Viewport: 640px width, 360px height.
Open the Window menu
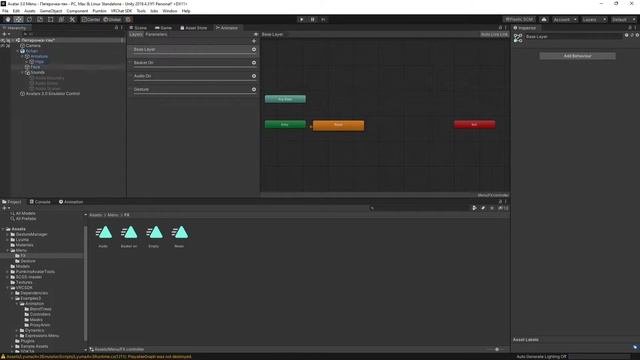pyautogui.click(x=170, y=11)
